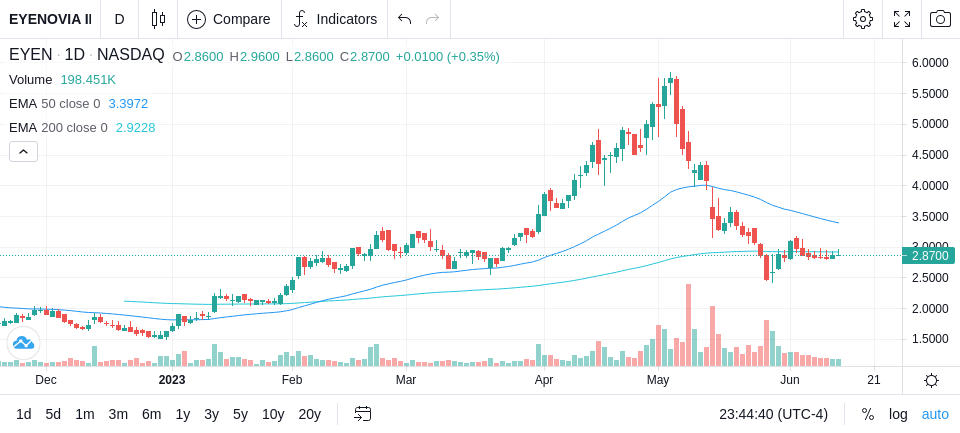Select the 1d time range
960x433 pixels.
click(23, 414)
